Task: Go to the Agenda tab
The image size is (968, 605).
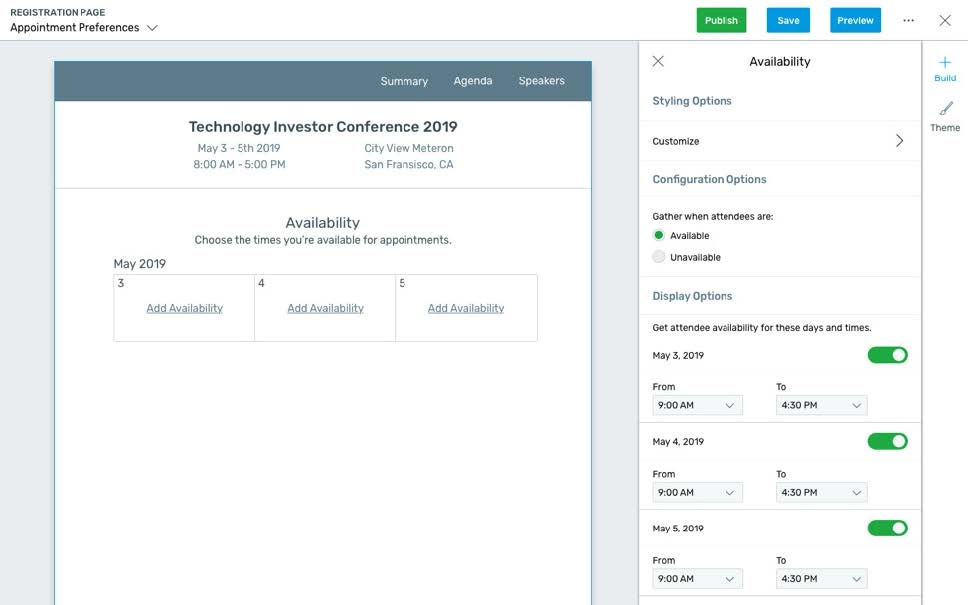Action: (473, 81)
